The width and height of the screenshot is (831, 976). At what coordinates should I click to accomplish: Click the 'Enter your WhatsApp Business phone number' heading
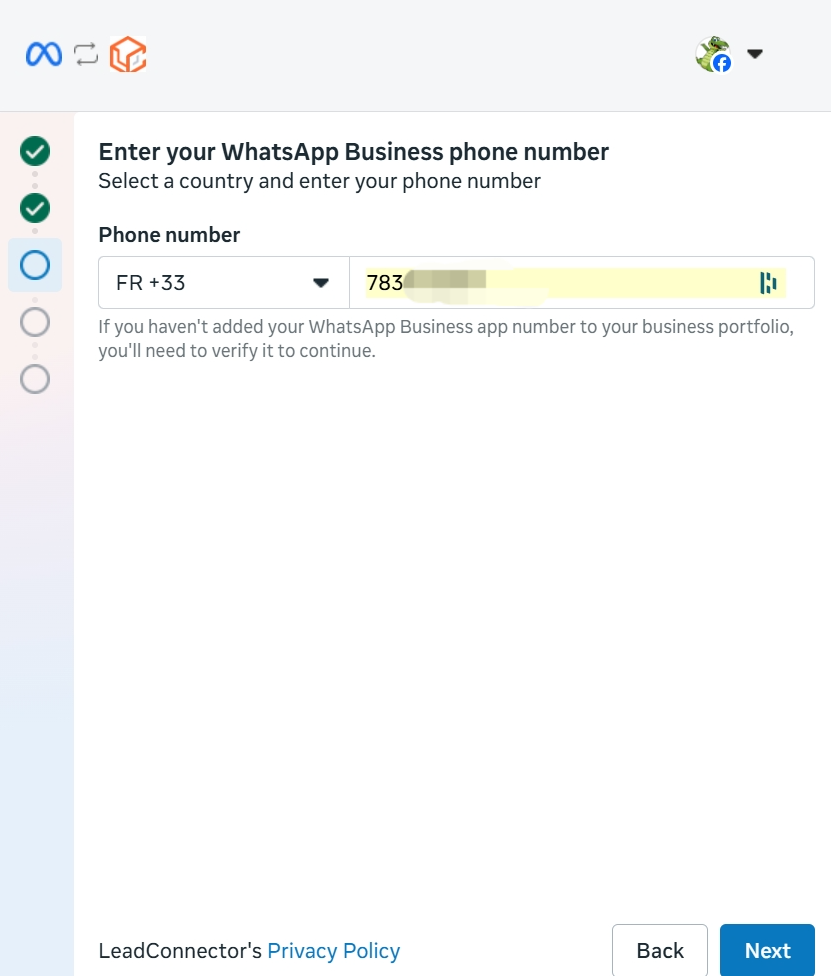pyautogui.click(x=354, y=152)
